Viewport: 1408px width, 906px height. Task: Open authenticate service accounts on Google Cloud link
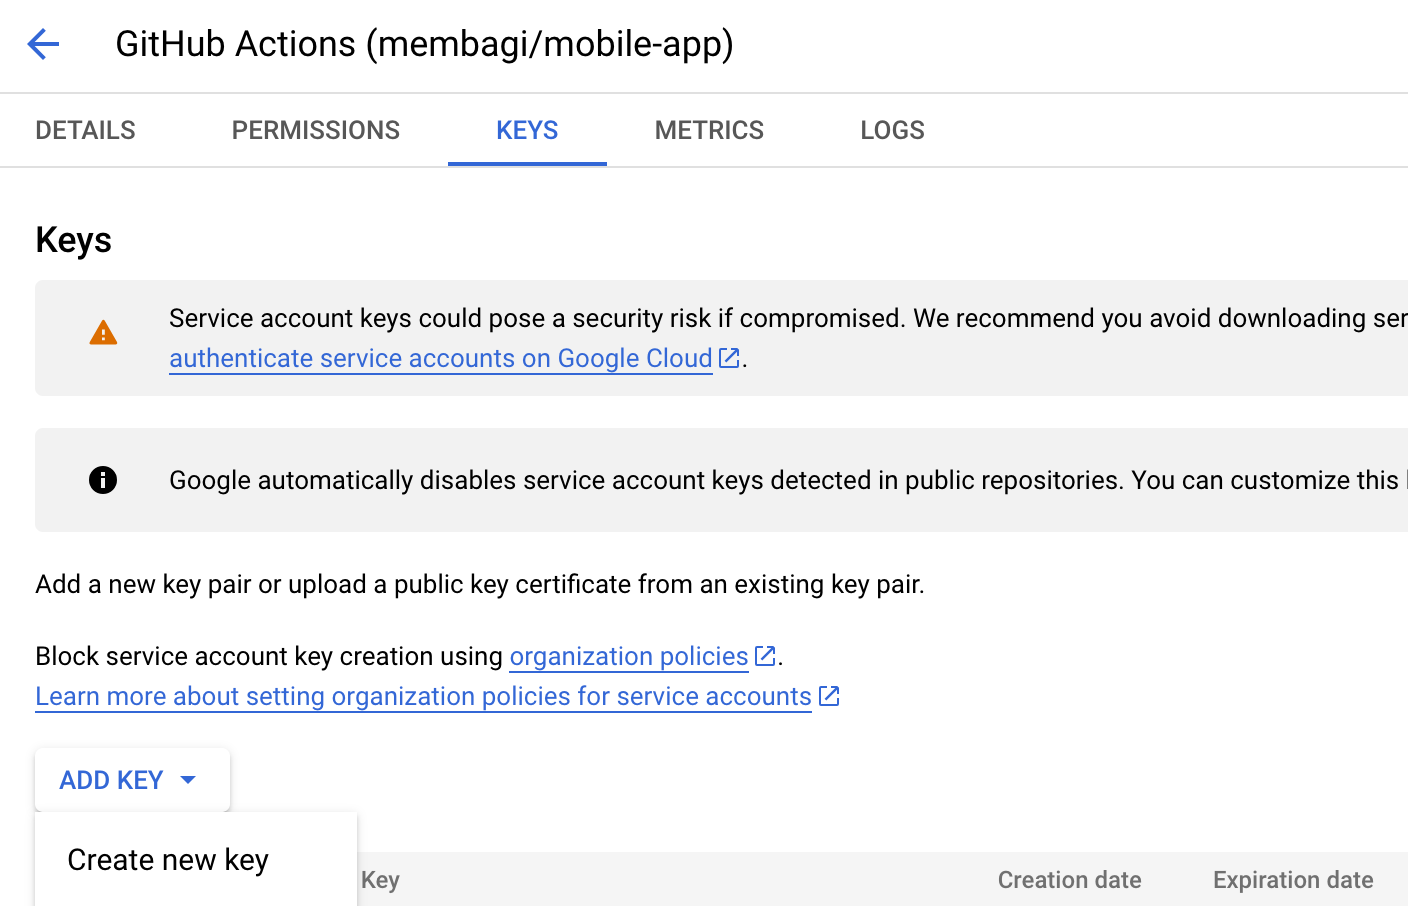[x=441, y=358]
